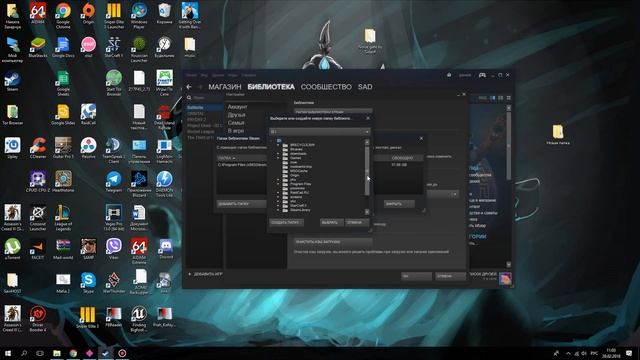Select Аккаунт in the settings sidebar
640x360 pixels.
(238, 107)
